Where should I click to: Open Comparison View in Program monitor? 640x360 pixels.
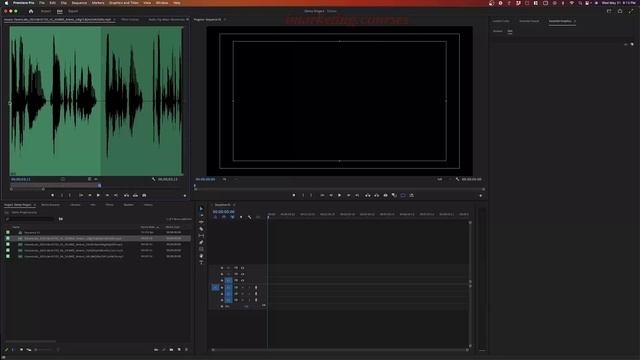tap(394, 196)
